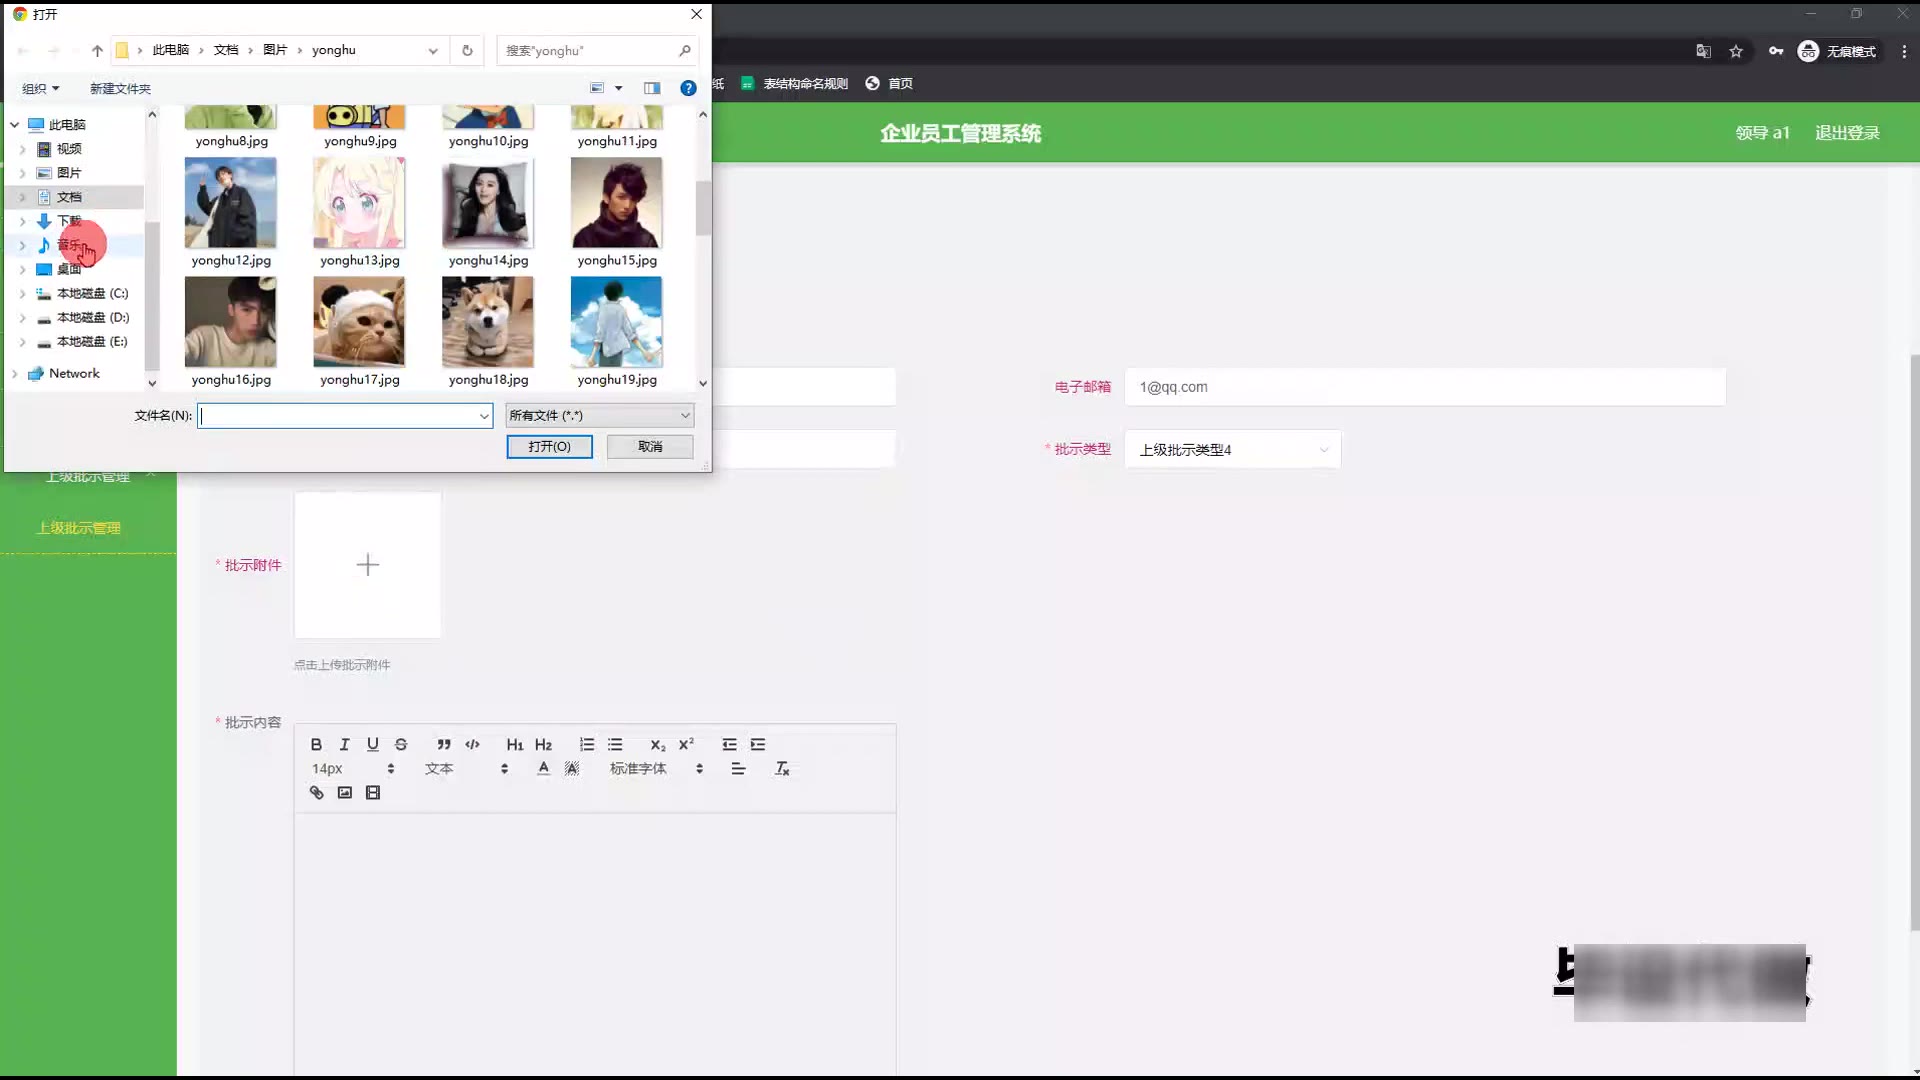This screenshot has height=1080, width=1920.
Task: Expand the 本地磁盘 (C:) tree node
Action: coord(23,293)
